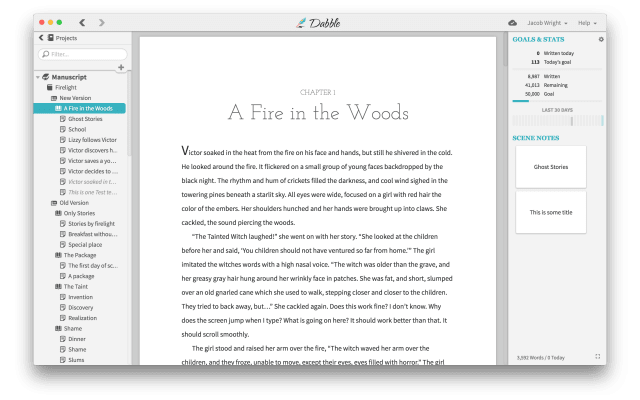Open the This is one Test te... scene
This screenshot has height=400, width=640.
pyautogui.click(x=92, y=192)
